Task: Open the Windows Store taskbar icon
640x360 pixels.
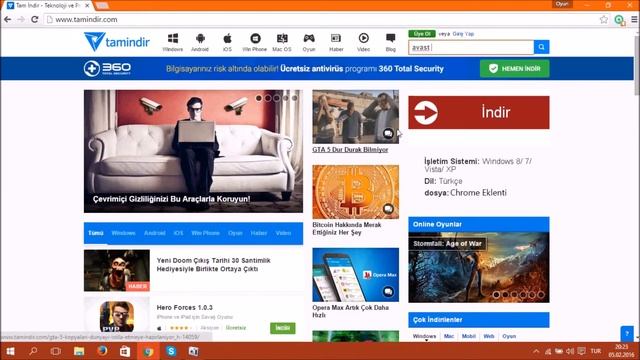Action: click(125, 351)
